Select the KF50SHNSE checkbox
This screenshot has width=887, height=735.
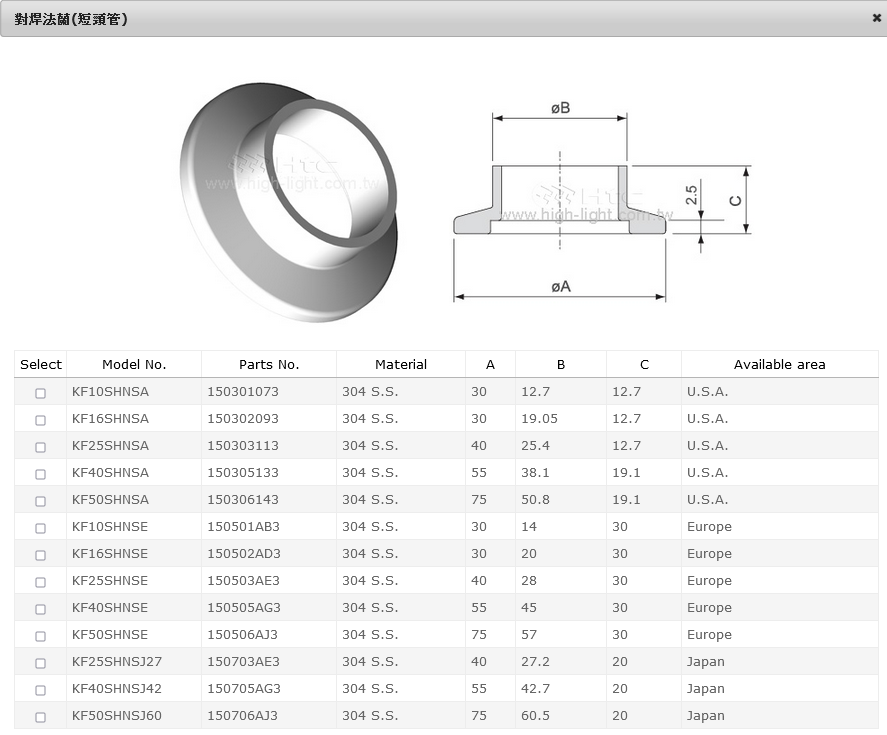41,636
